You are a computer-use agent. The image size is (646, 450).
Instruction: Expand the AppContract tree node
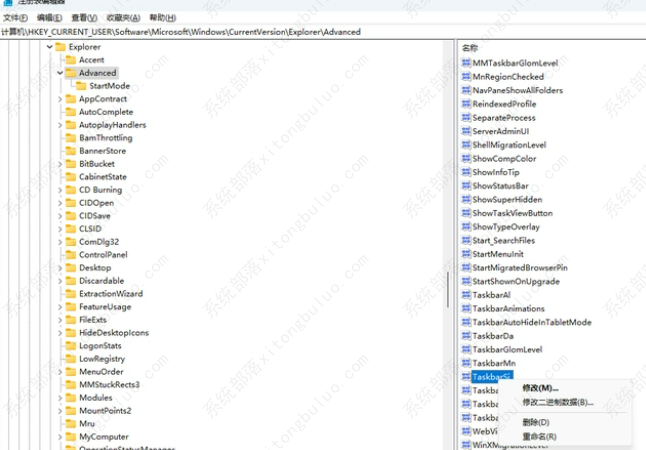[x=60, y=99]
